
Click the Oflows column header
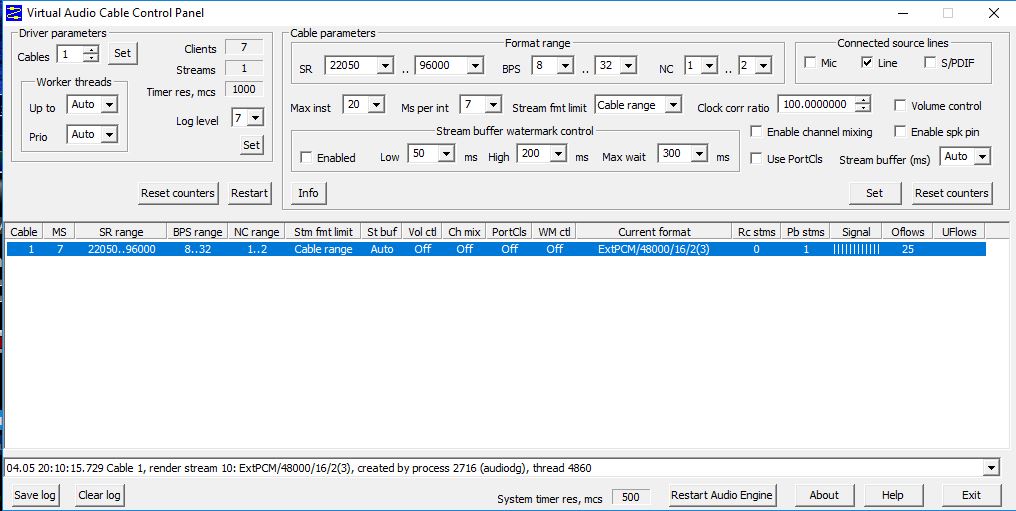pos(908,232)
